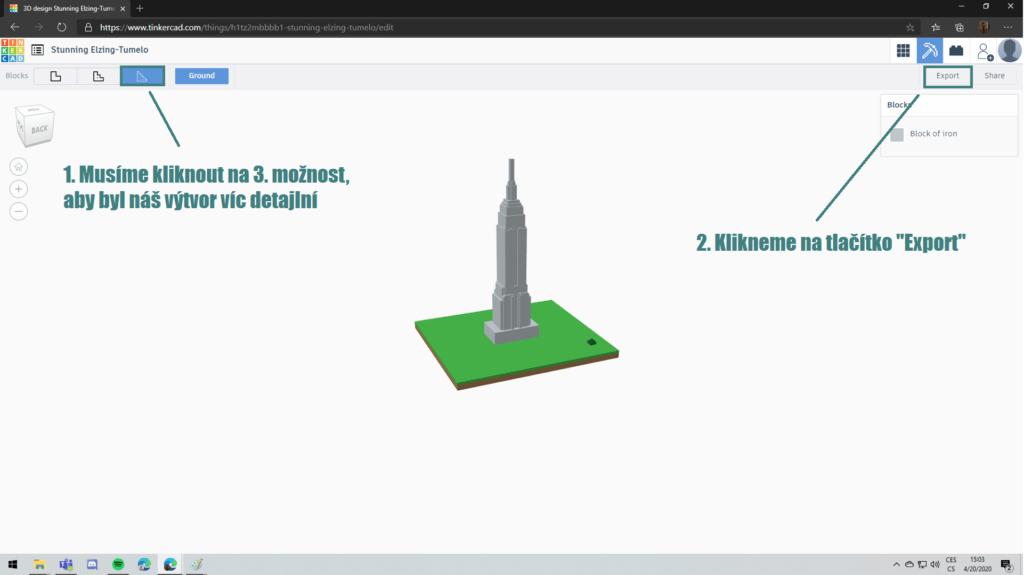Click the BACK view cube
The width and height of the screenshot is (1024, 575).
tap(36, 126)
